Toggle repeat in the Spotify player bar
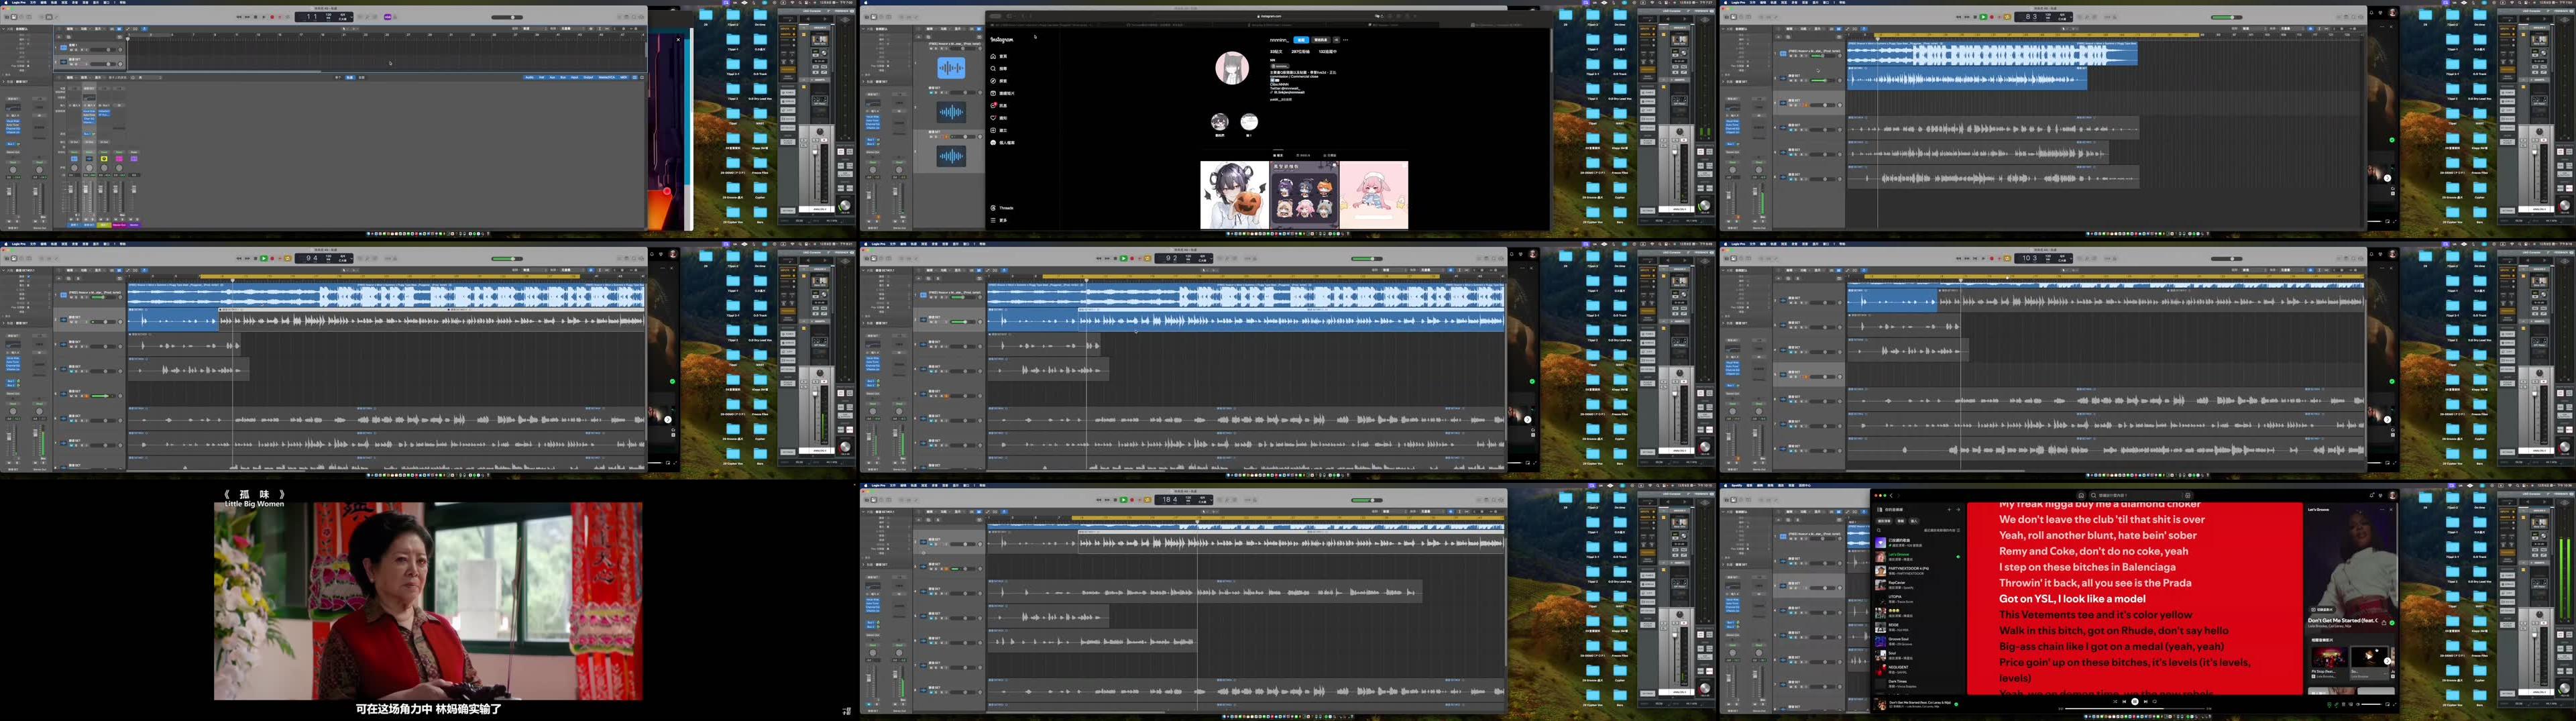 [2155, 702]
